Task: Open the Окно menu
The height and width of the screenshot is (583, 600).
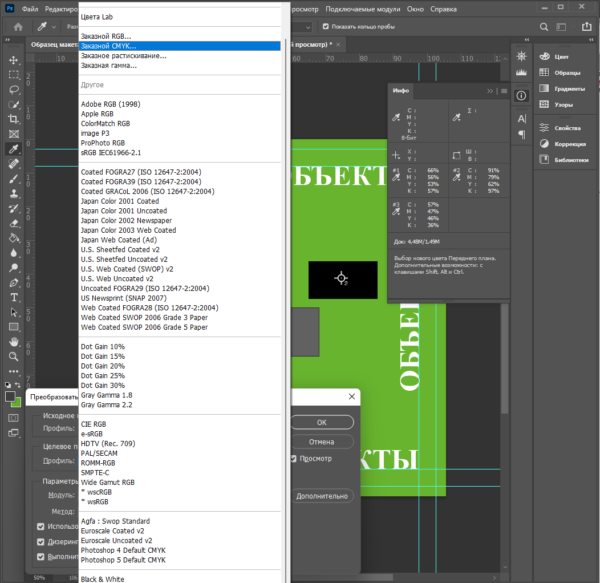Action: point(415,8)
